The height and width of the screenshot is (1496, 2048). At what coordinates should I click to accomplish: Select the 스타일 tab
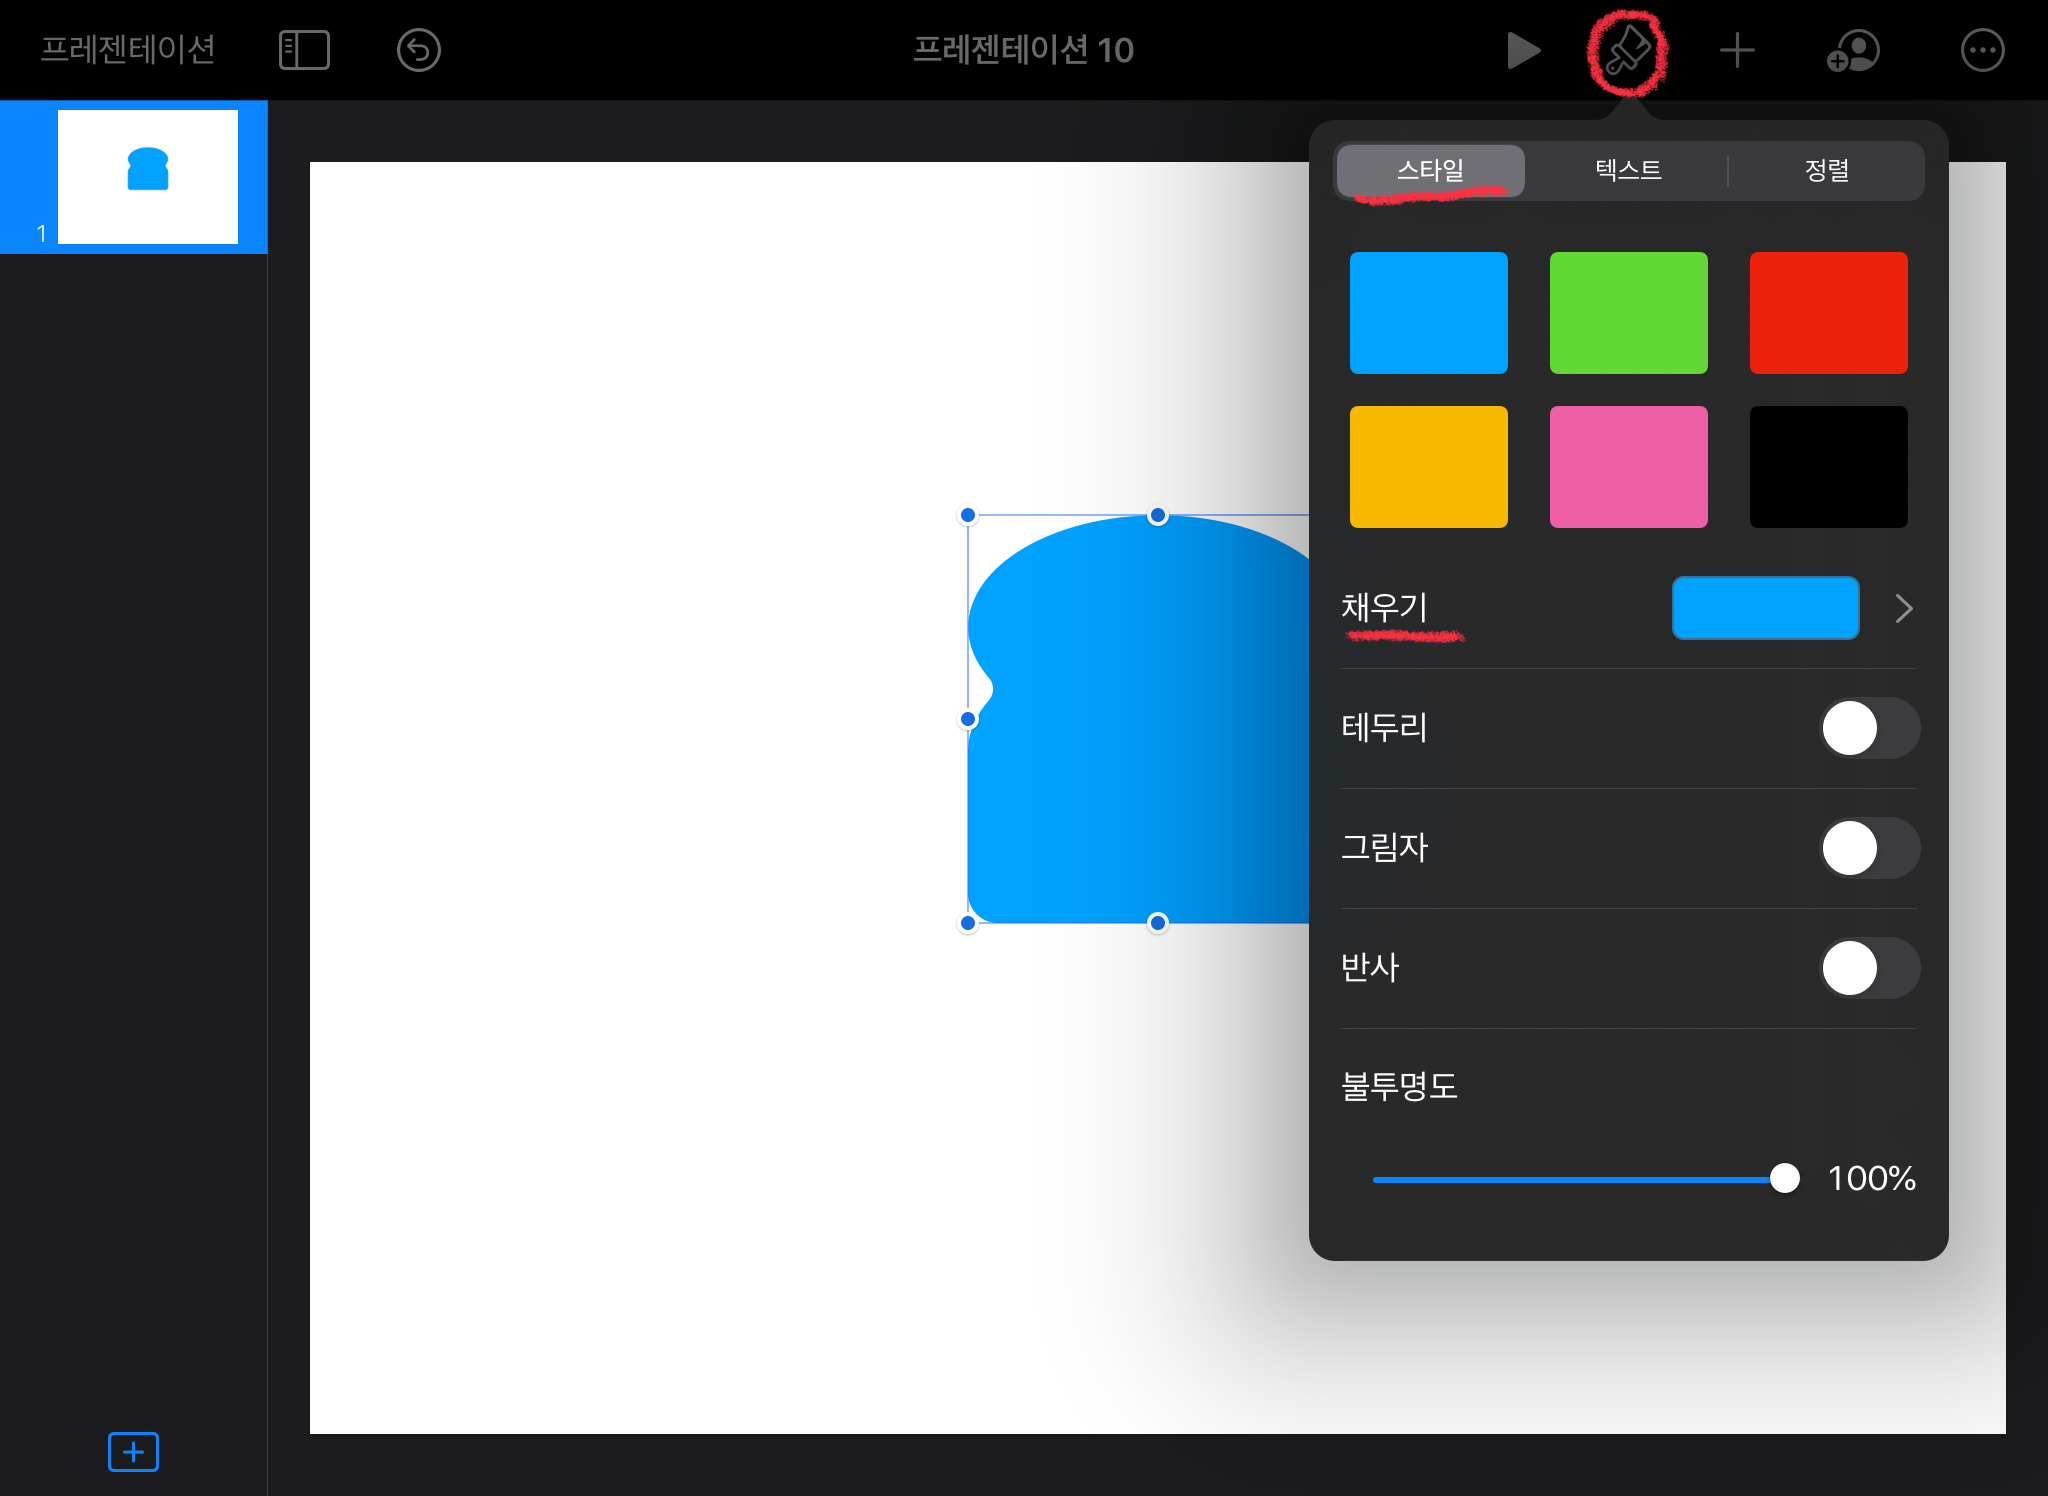(1430, 170)
